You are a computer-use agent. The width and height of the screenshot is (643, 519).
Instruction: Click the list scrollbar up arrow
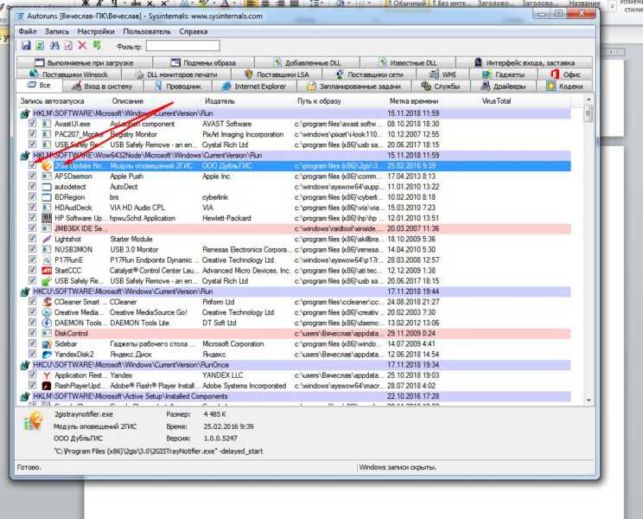tap(588, 100)
